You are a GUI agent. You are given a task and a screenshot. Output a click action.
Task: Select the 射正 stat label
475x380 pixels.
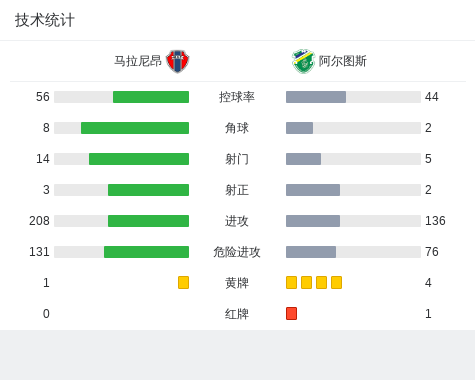coord(237,190)
